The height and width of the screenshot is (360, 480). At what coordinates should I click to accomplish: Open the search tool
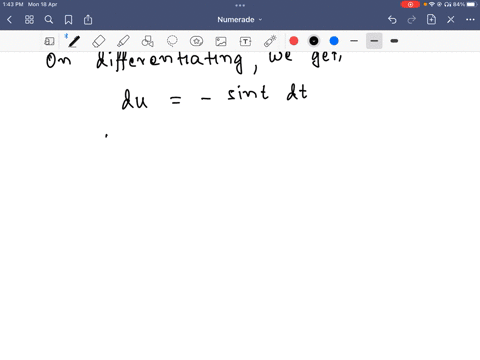point(49,20)
